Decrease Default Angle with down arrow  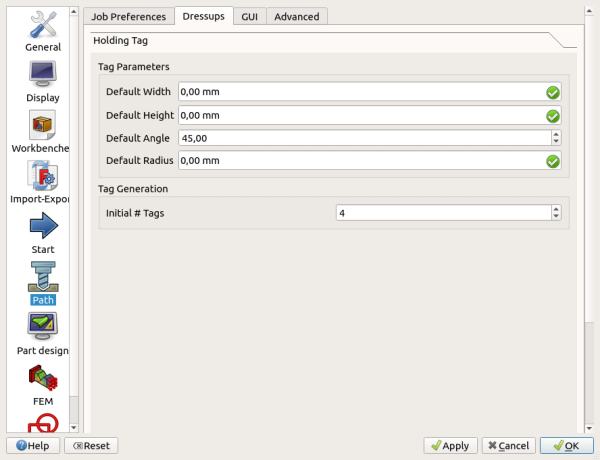556,142
